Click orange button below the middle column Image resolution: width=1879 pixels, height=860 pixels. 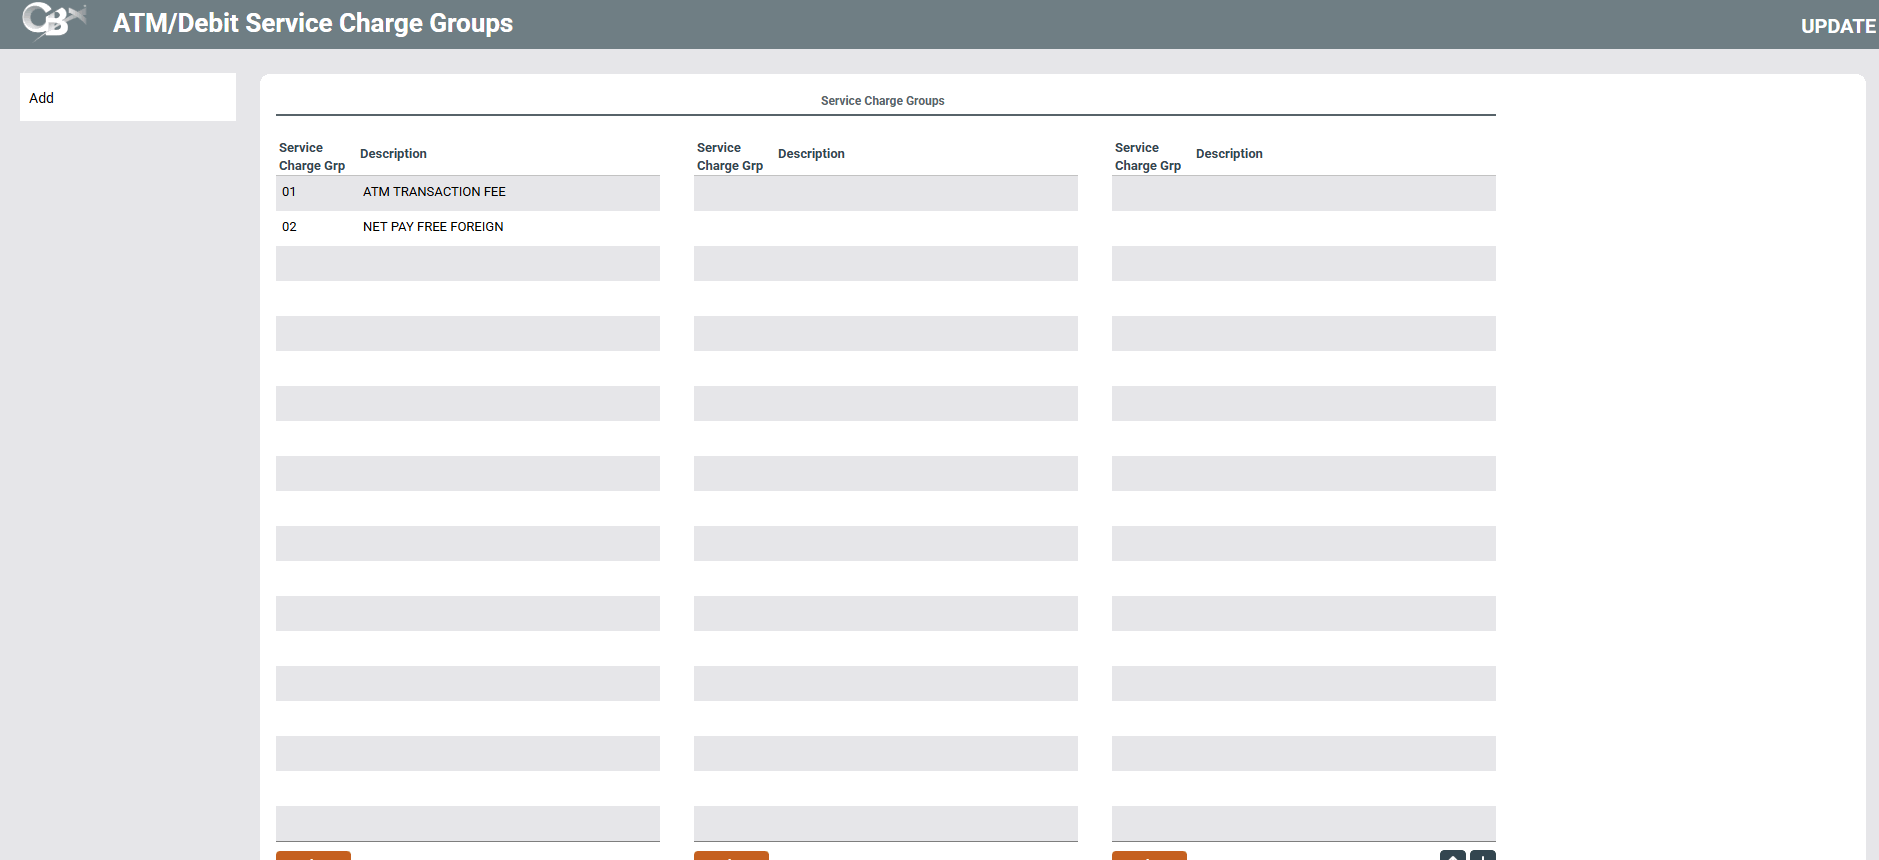coord(731,855)
